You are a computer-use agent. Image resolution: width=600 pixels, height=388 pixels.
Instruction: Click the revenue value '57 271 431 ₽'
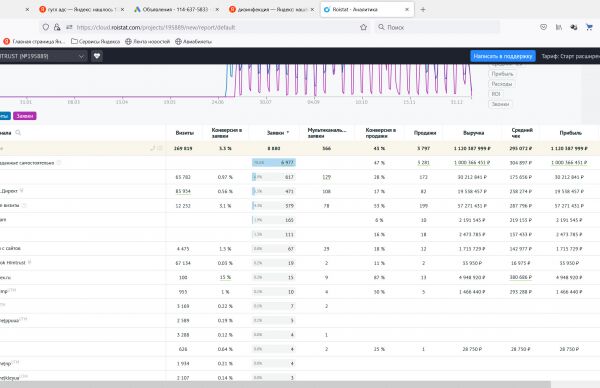(472, 206)
